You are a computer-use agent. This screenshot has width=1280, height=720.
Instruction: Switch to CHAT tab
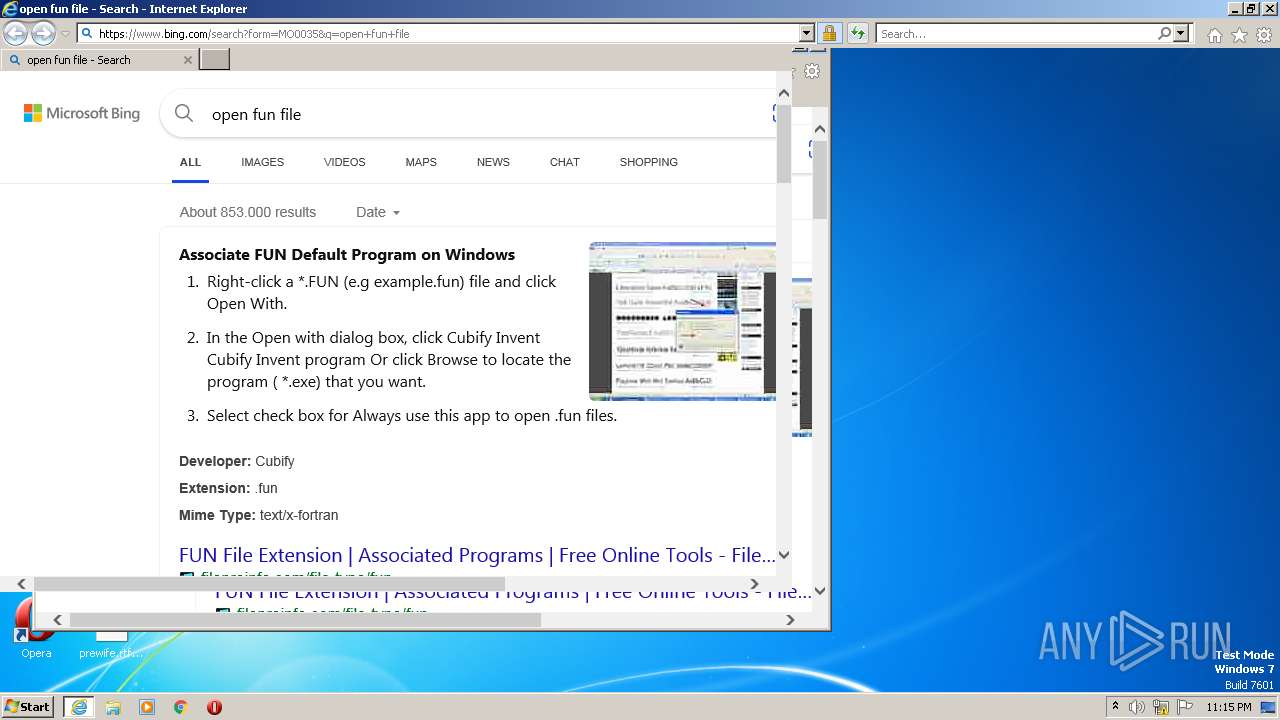pyautogui.click(x=564, y=162)
